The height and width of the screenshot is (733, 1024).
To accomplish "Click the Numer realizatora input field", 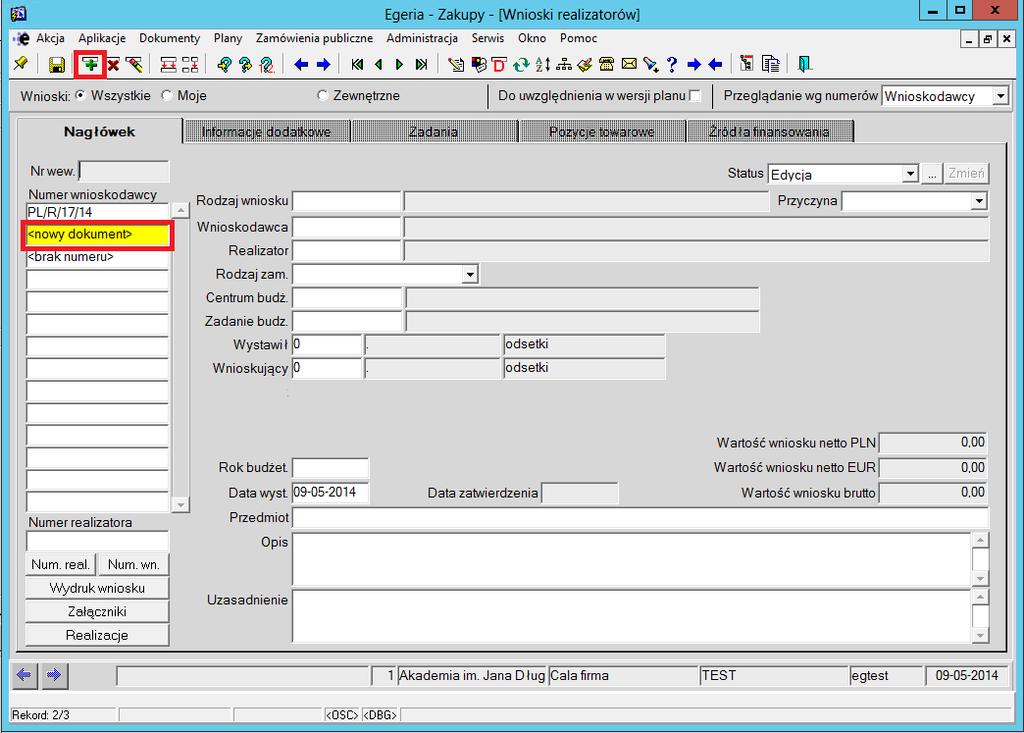I will point(97,540).
